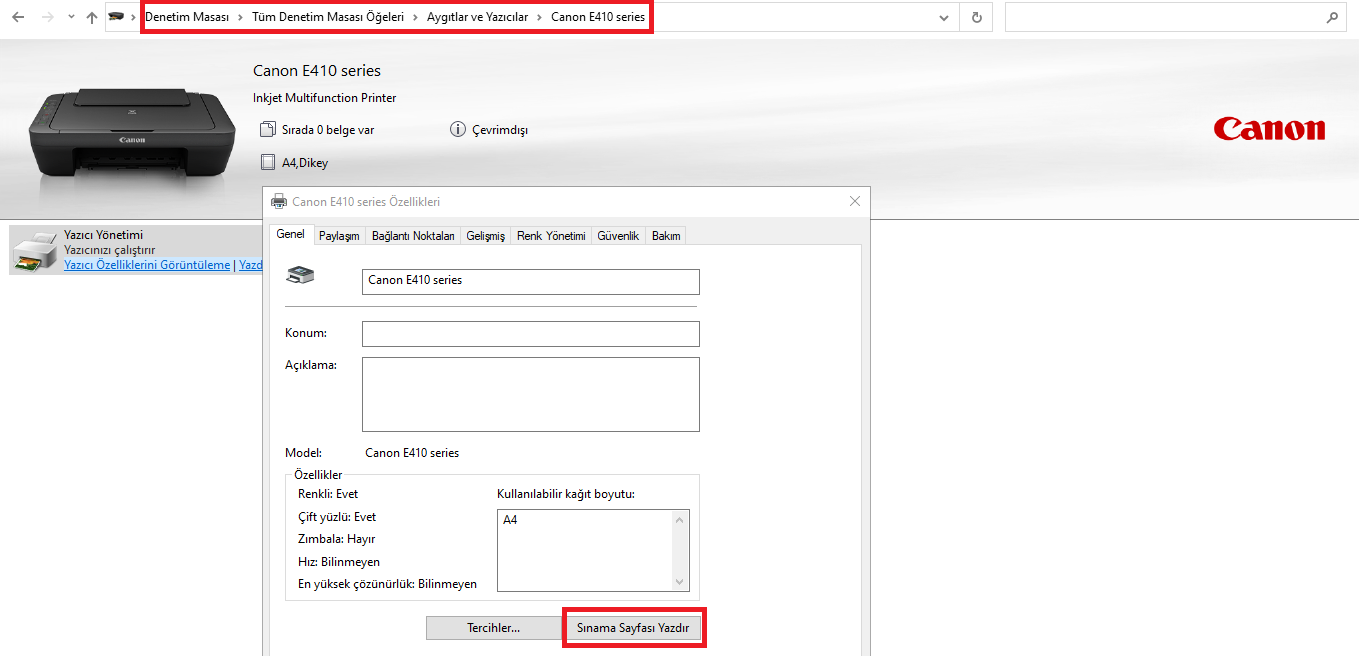This screenshot has height=656, width=1359.
Task: Go up one level with Up arrow
Action: point(92,17)
